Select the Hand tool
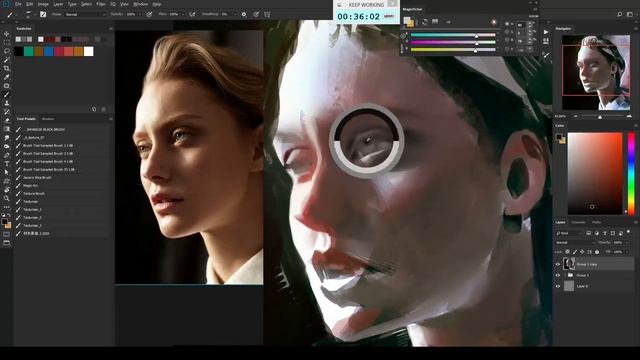Viewport: 640px width, 360px height. click(7, 189)
